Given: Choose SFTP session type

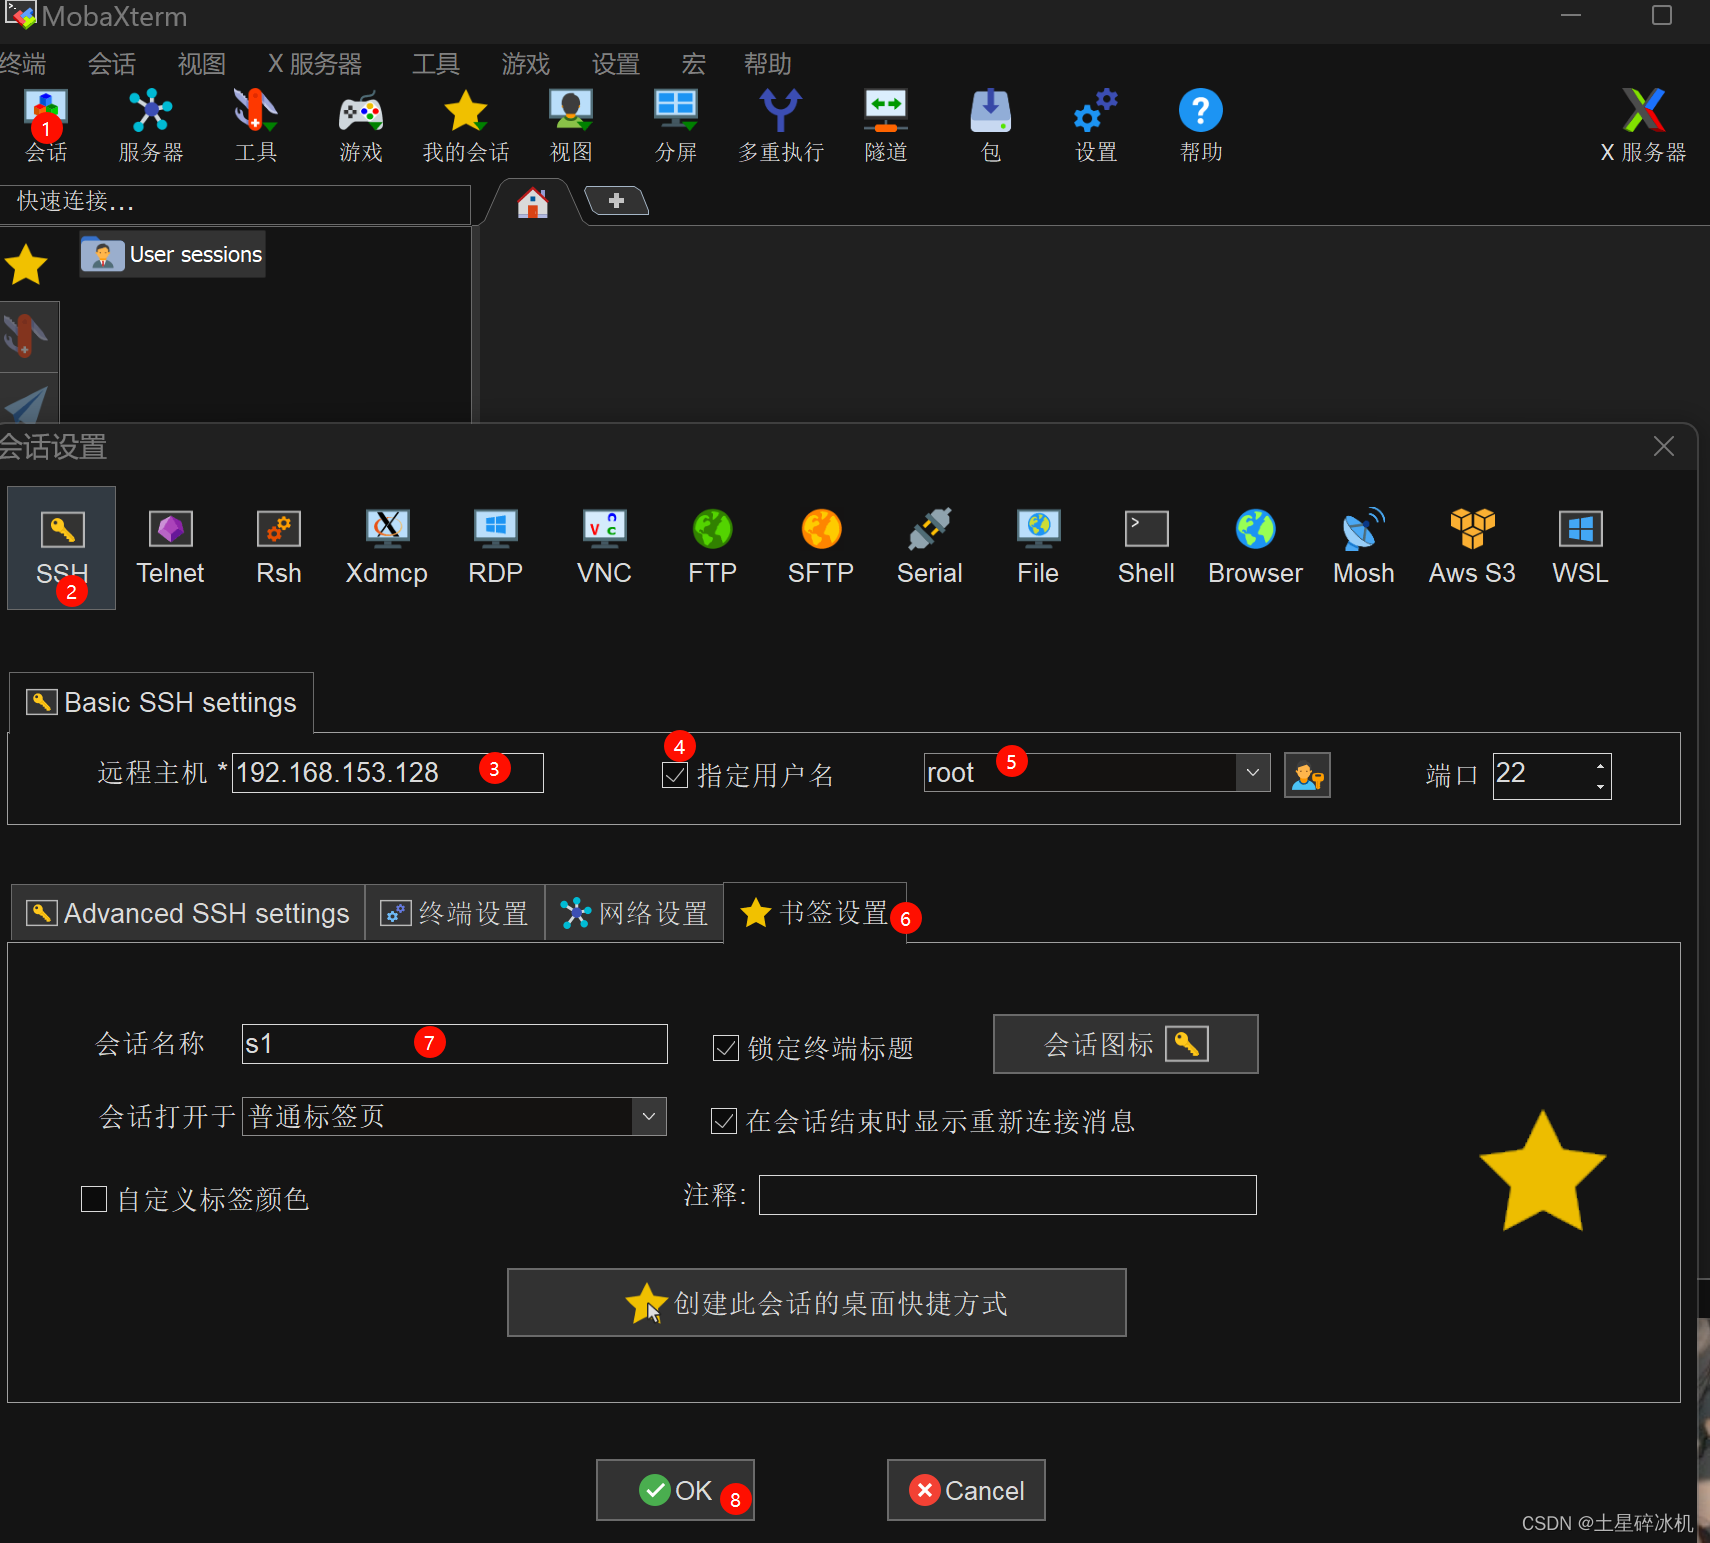Looking at the screenshot, I should coord(821,547).
